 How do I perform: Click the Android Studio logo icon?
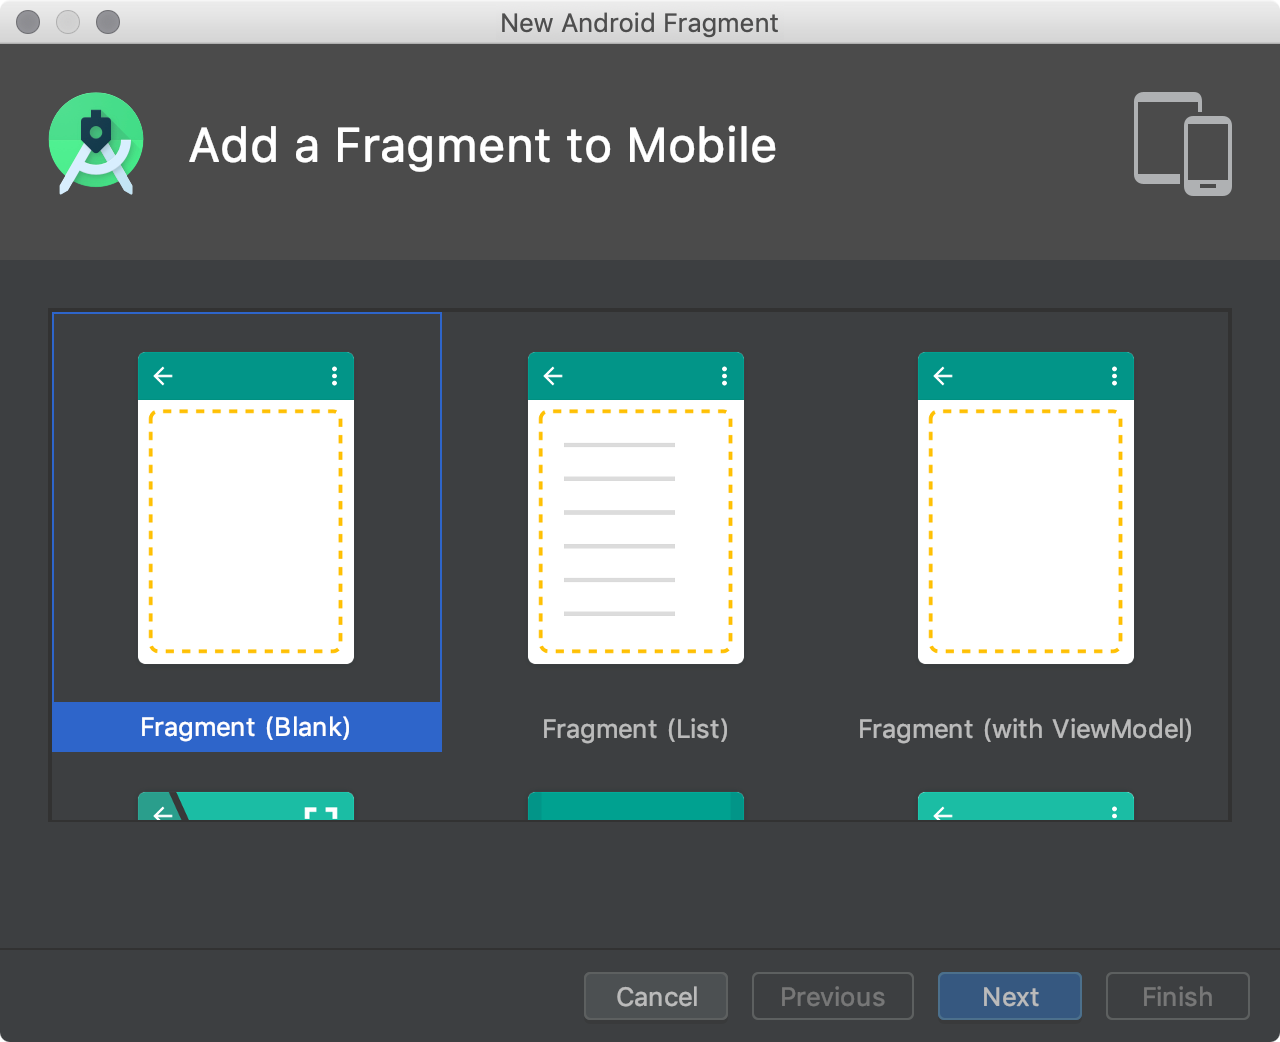[x=96, y=143]
